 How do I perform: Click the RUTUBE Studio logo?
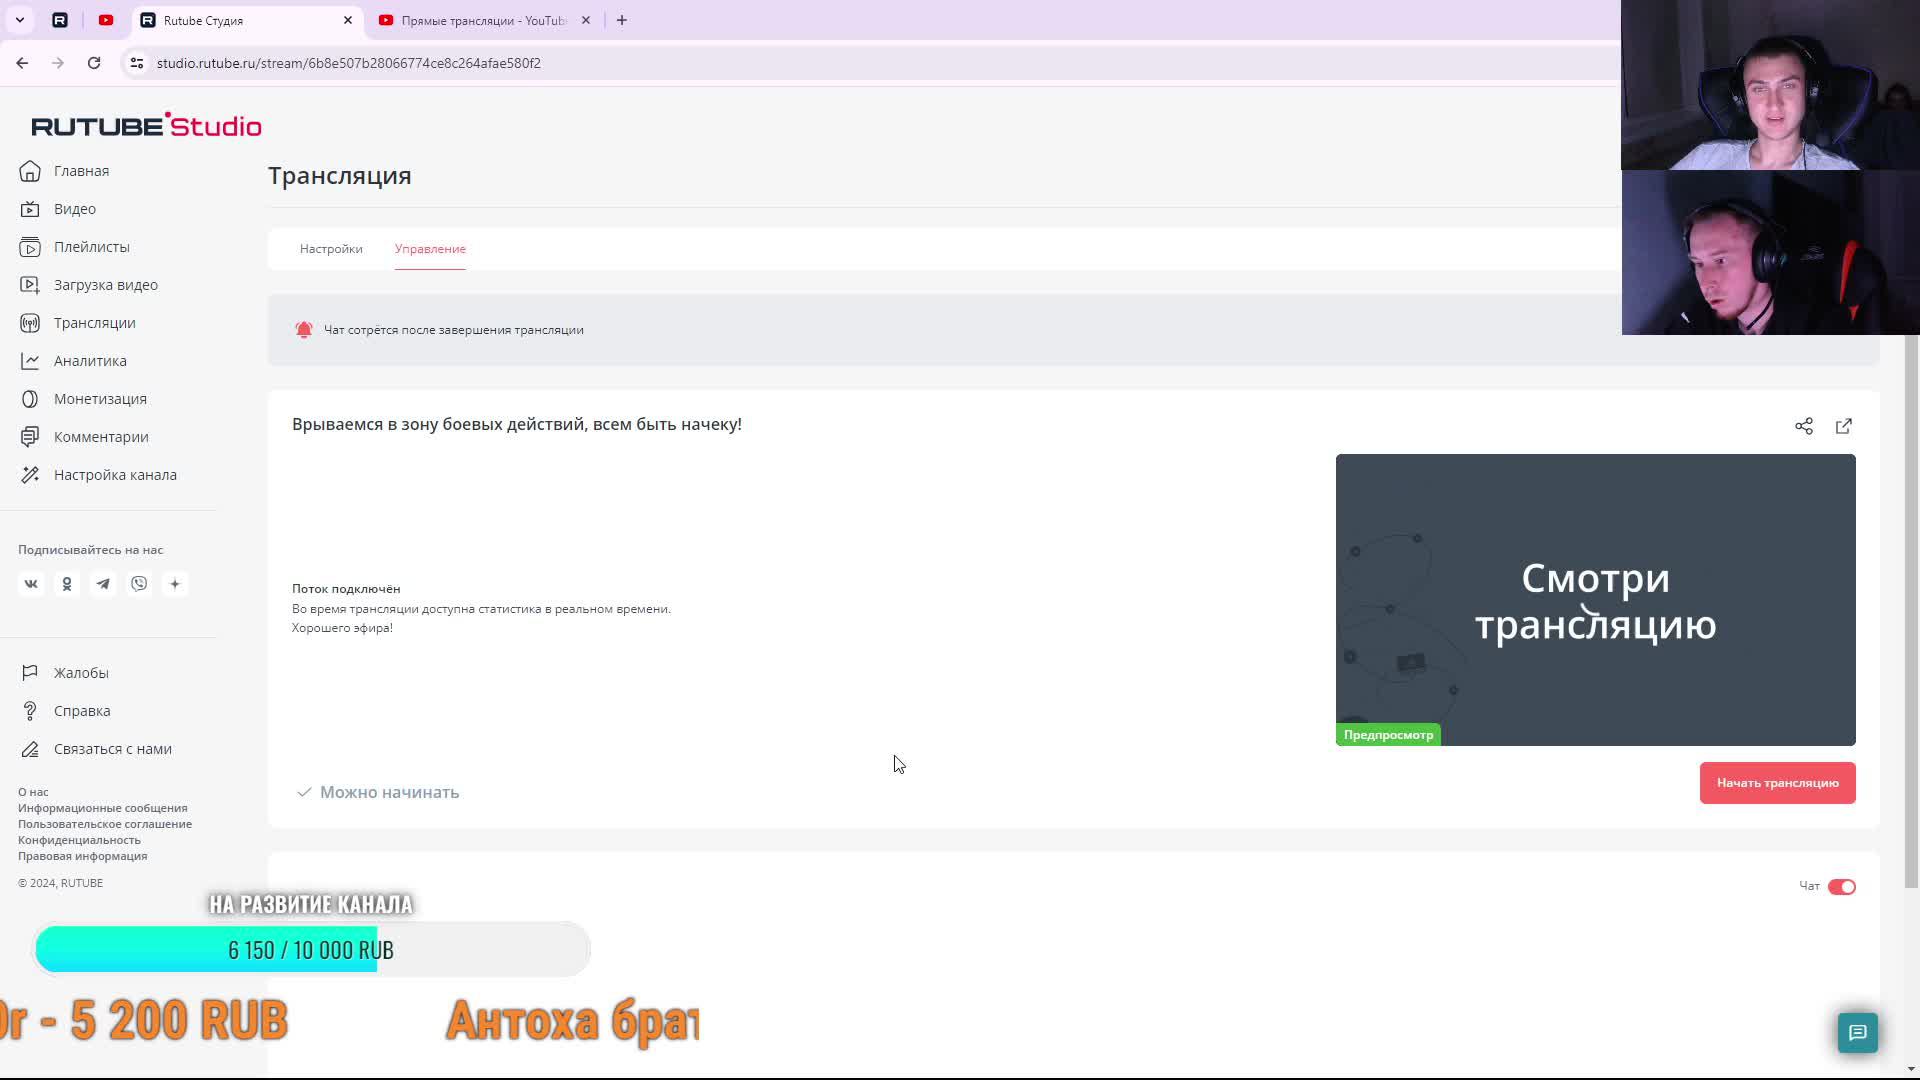[146, 126]
